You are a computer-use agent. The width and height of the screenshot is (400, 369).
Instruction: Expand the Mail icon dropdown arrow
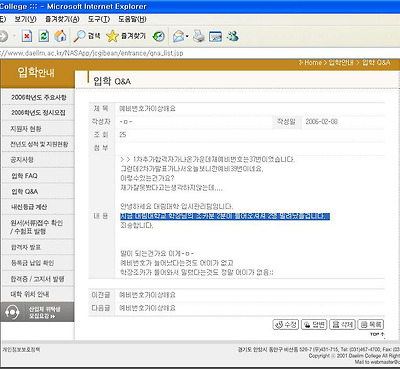click(187, 36)
